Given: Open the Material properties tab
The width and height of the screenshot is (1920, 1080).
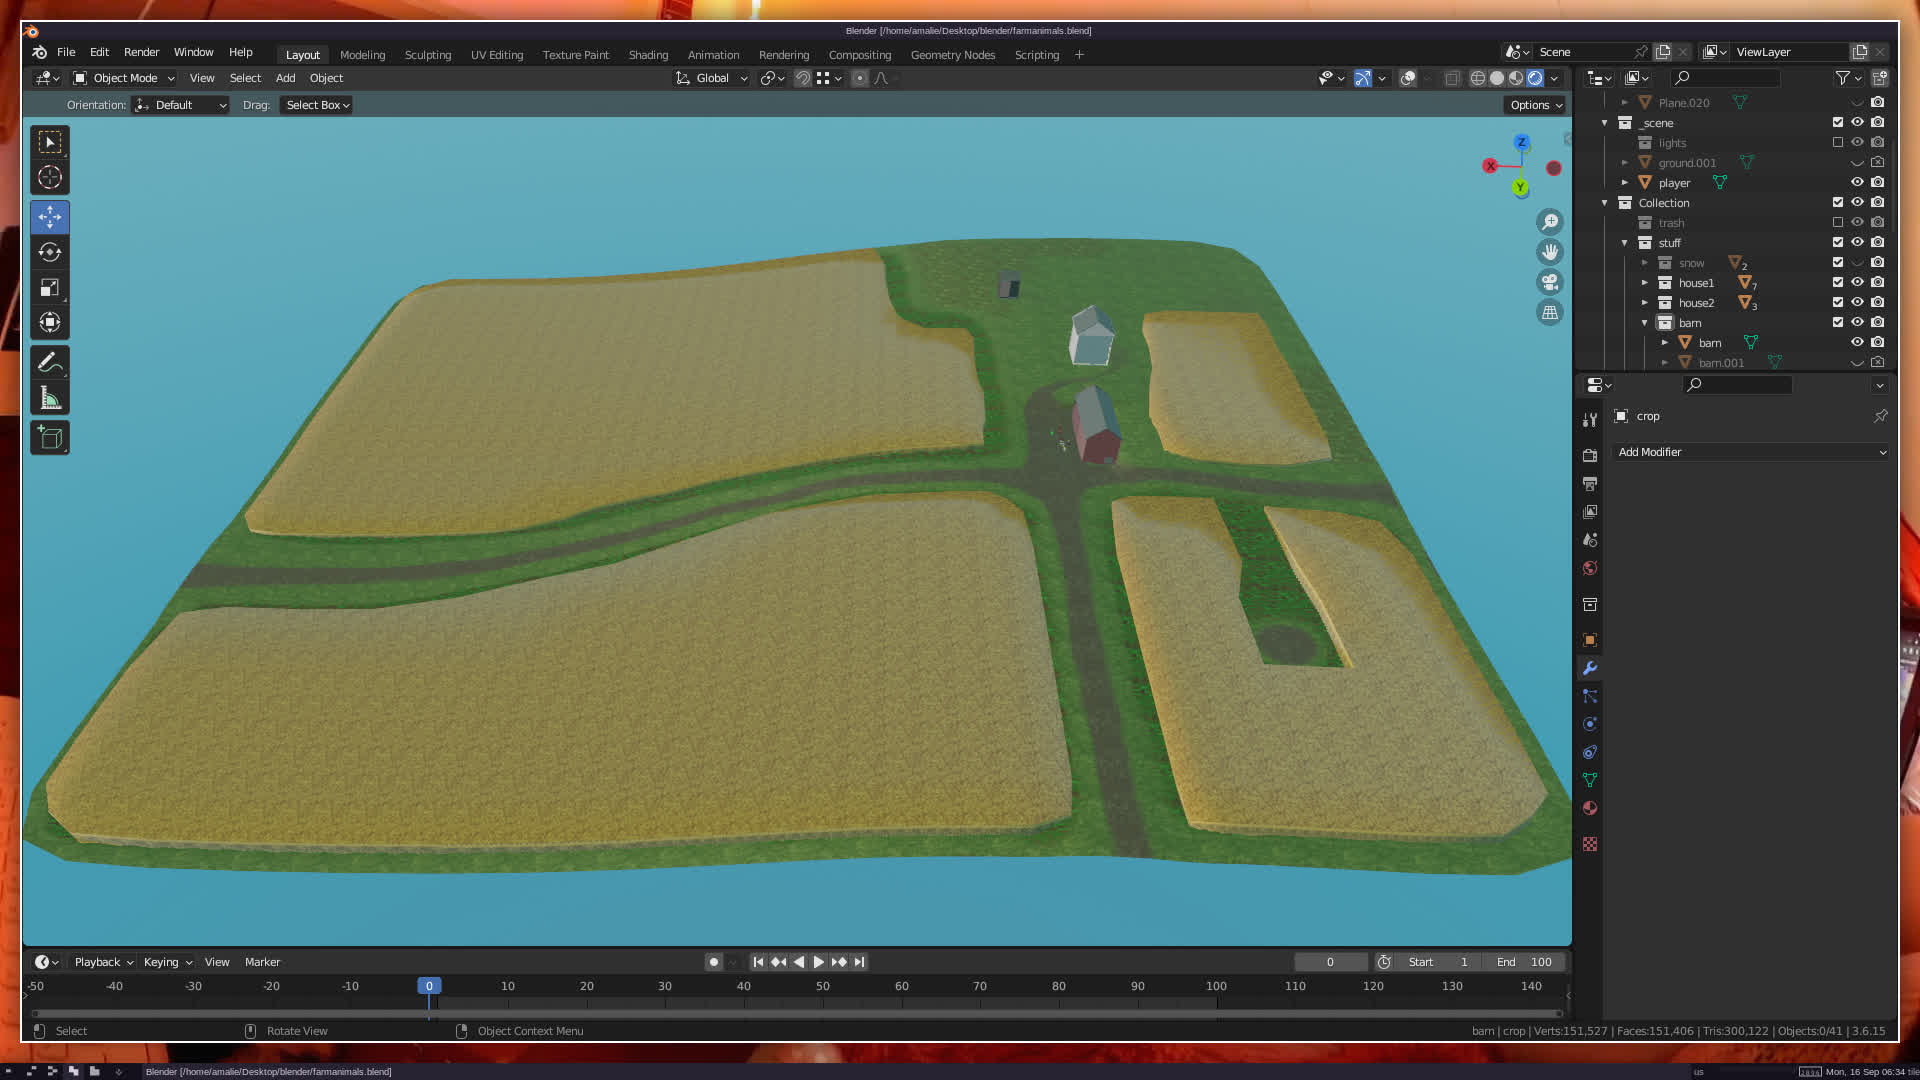Looking at the screenshot, I should coord(1590,808).
